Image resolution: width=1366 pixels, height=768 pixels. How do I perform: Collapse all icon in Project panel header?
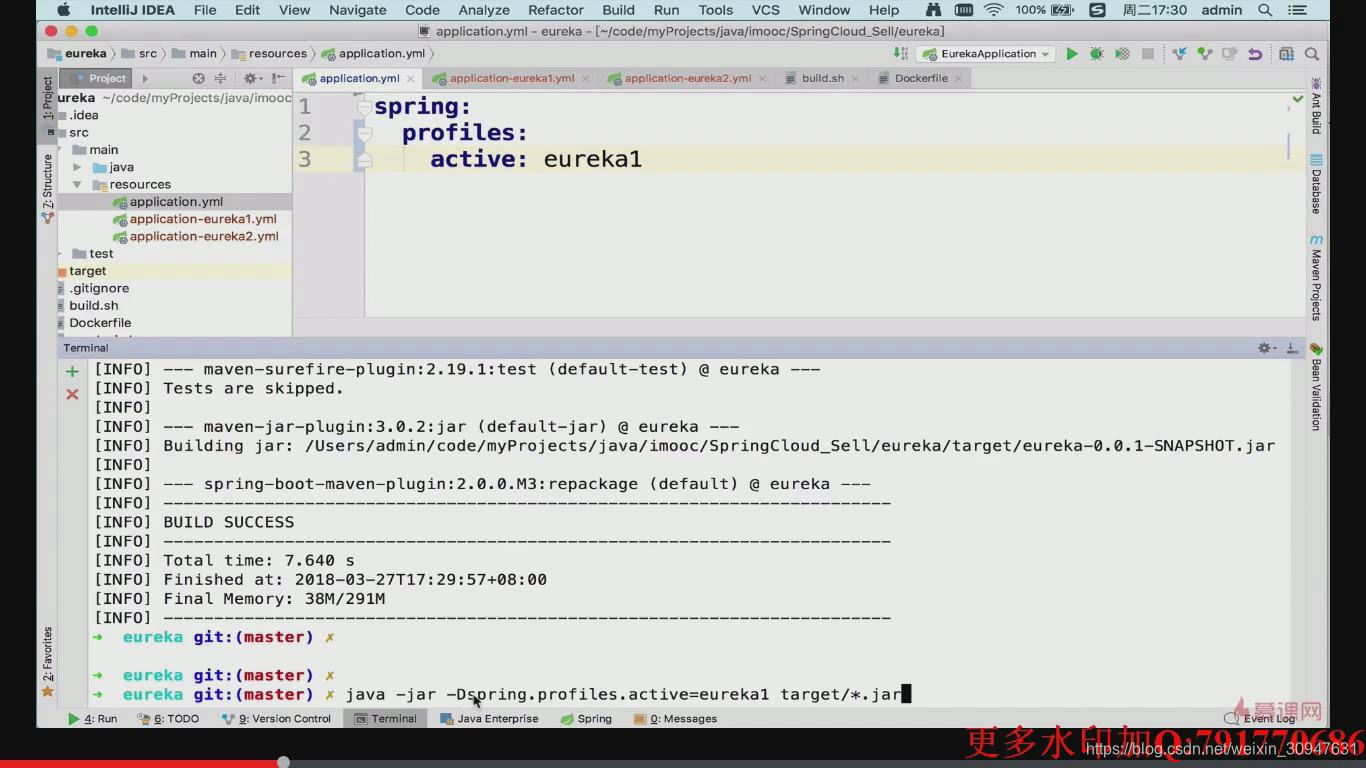pos(221,78)
